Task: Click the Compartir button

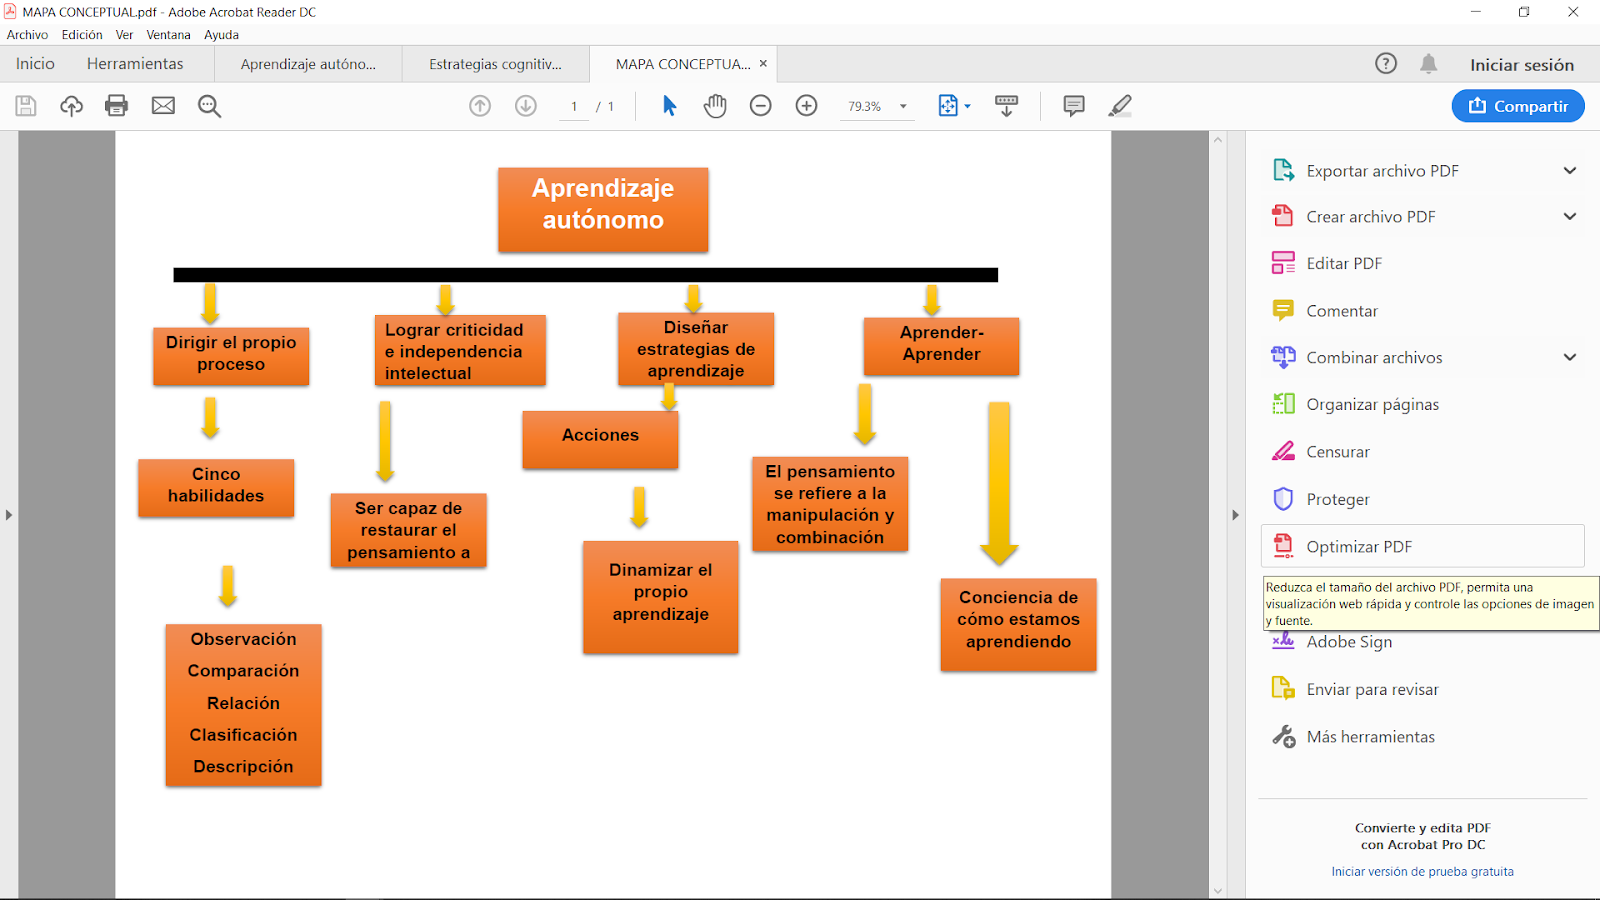Action: pos(1517,105)
